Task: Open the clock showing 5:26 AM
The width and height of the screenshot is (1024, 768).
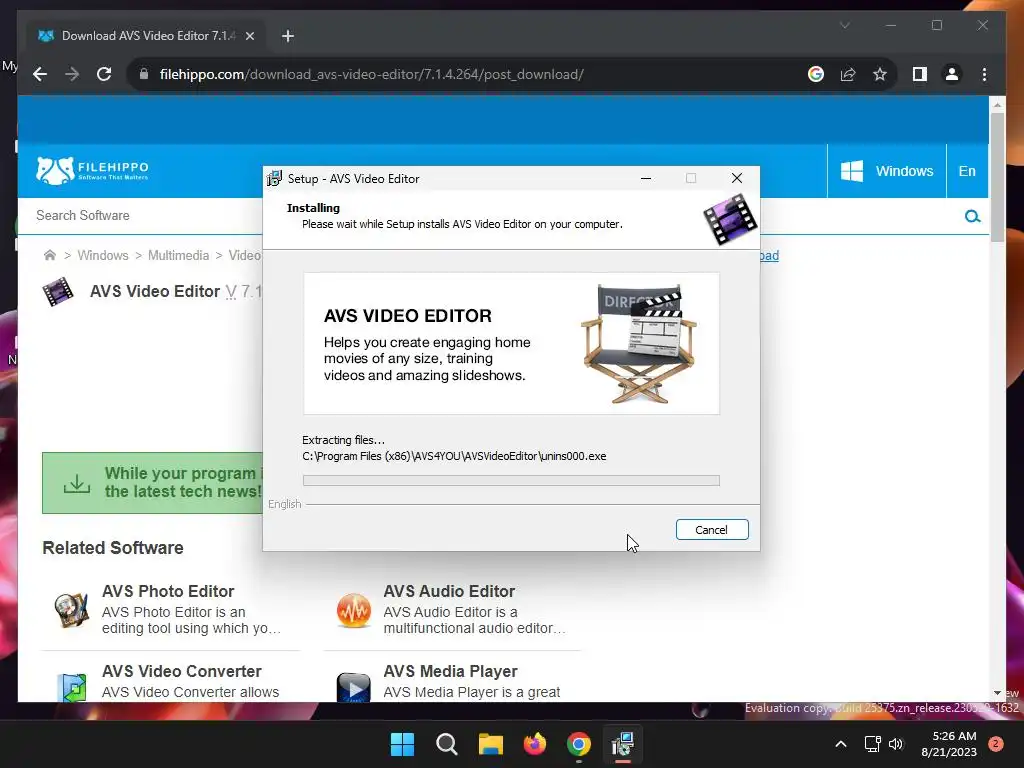Action: coord(949,744)
